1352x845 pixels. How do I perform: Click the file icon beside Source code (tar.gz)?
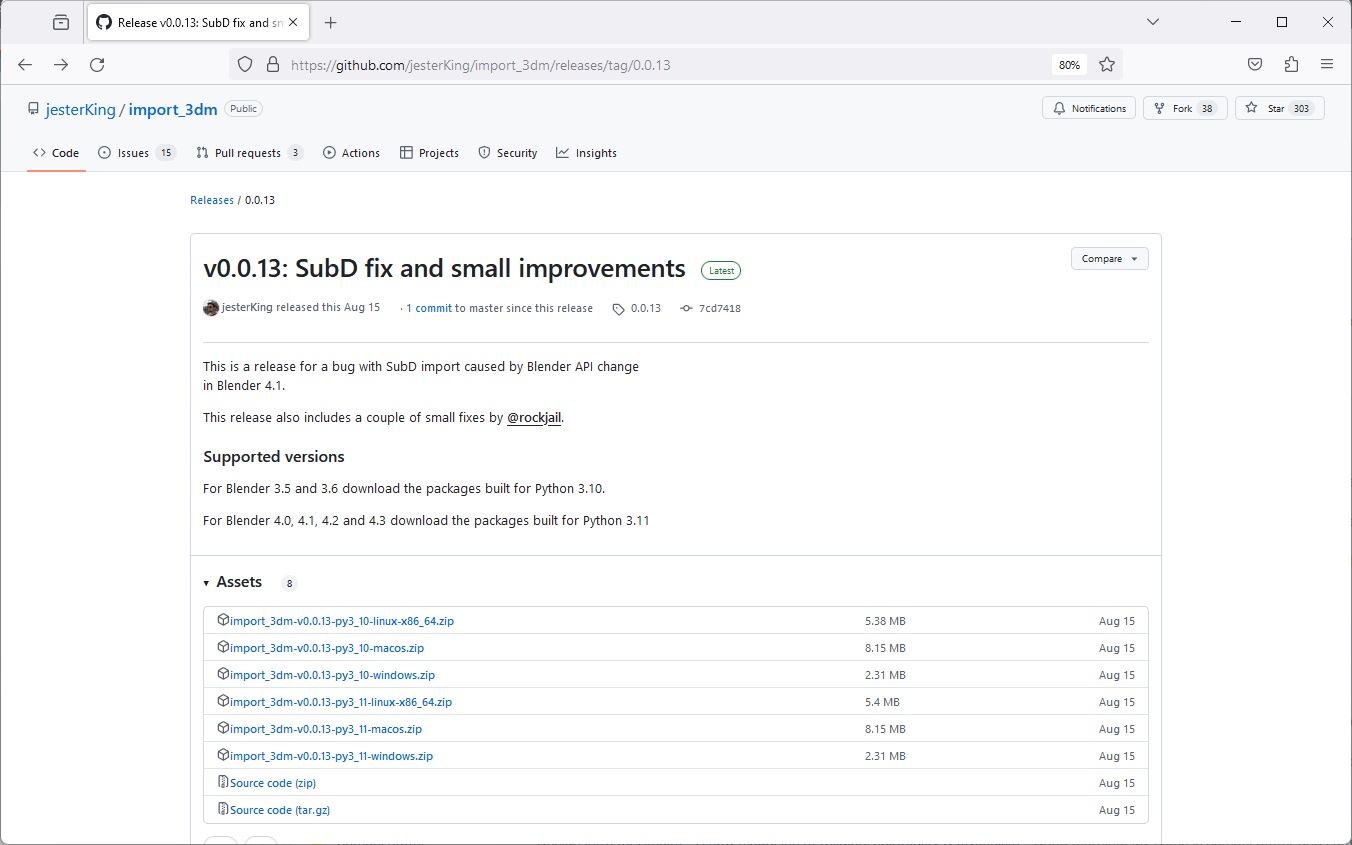tap(223, 809)
